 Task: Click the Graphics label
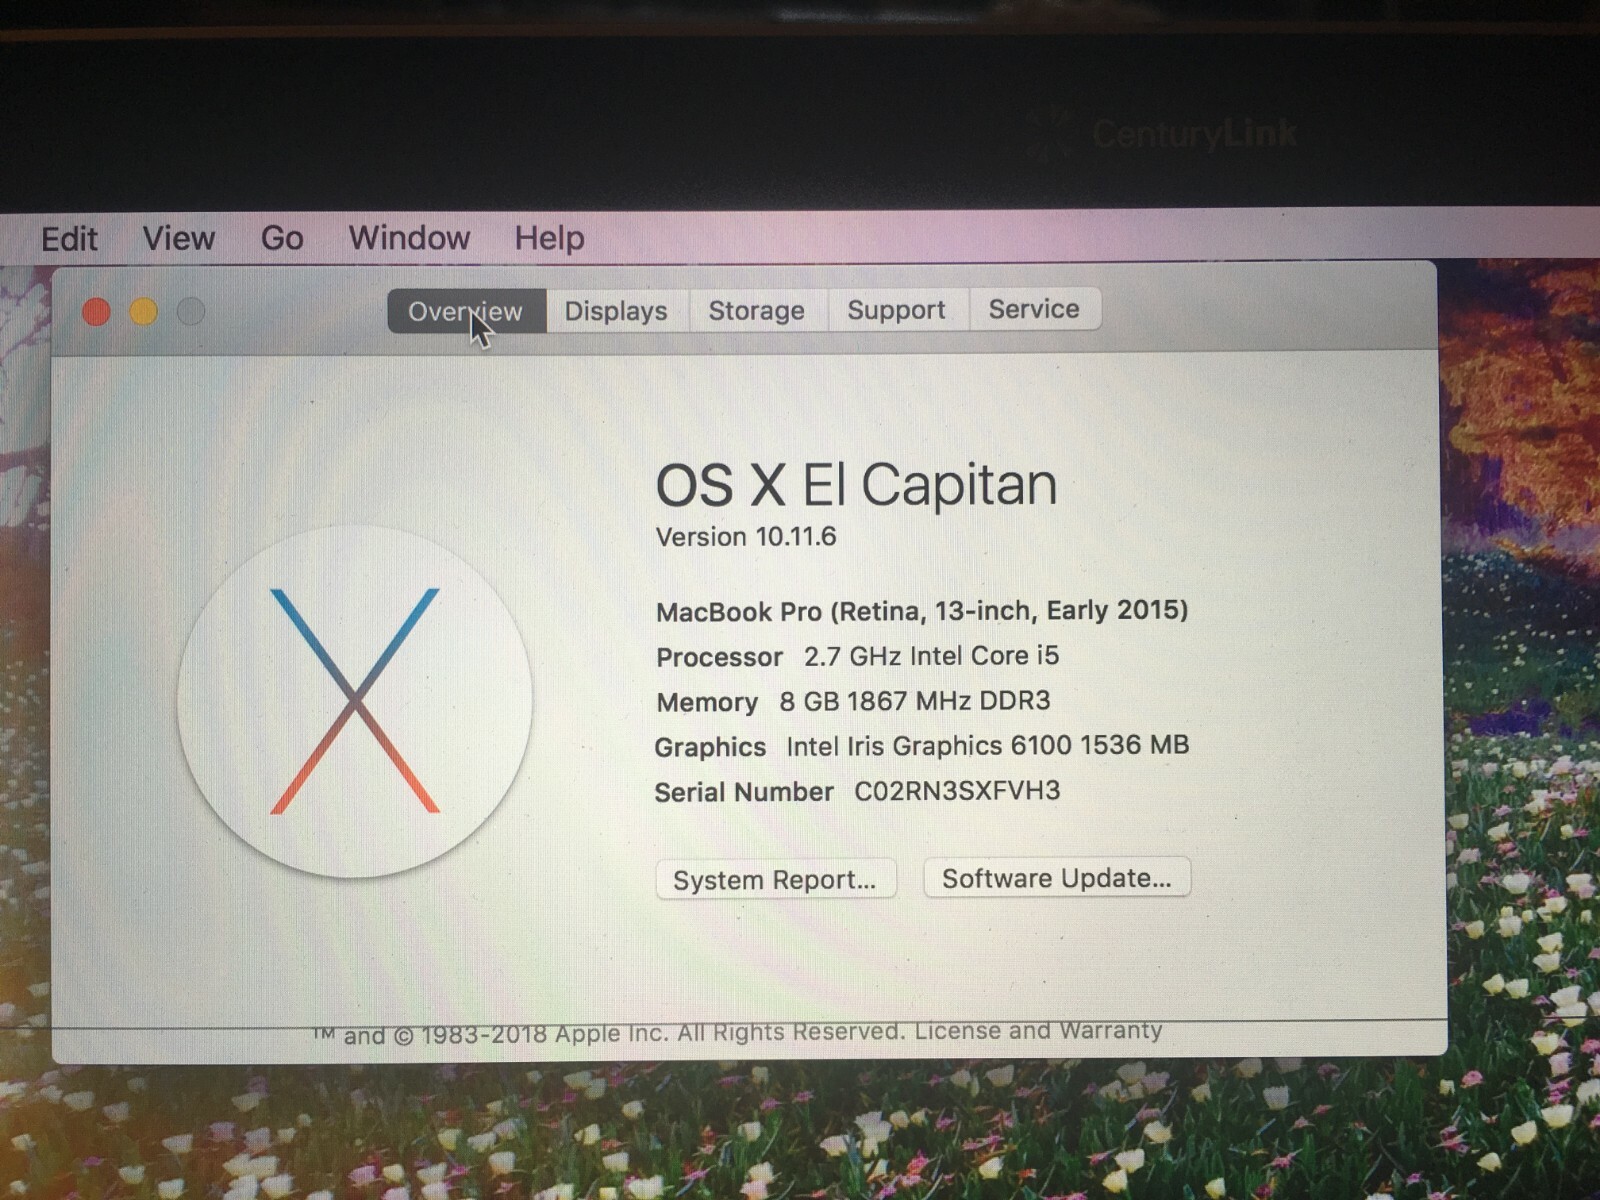pos(710,747)
